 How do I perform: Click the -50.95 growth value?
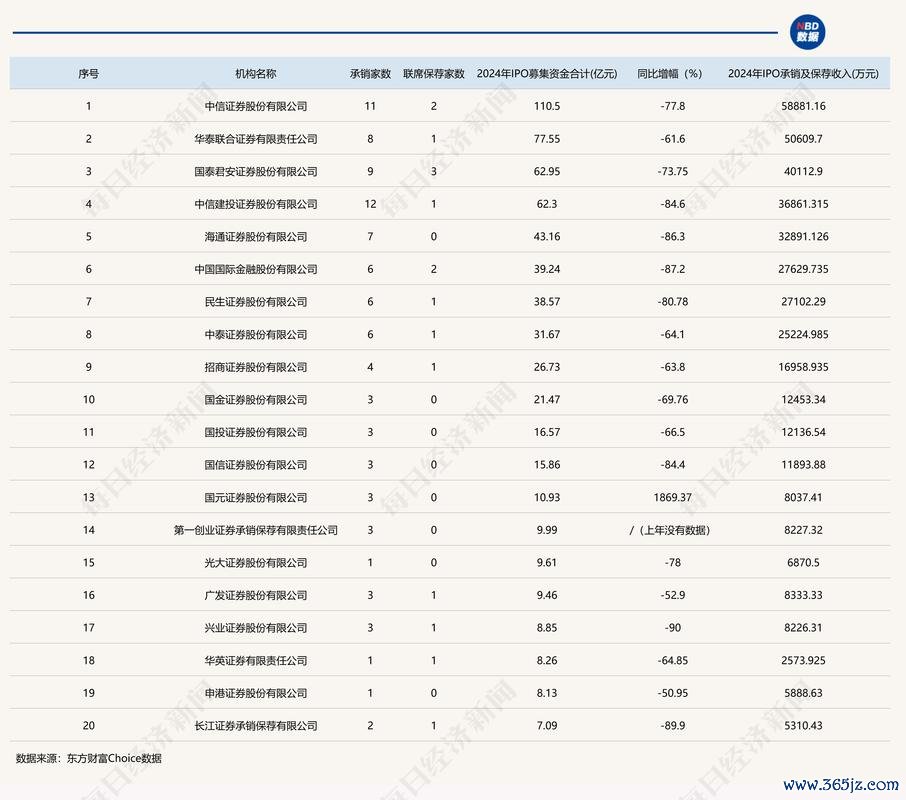click(x=673, y=693)
